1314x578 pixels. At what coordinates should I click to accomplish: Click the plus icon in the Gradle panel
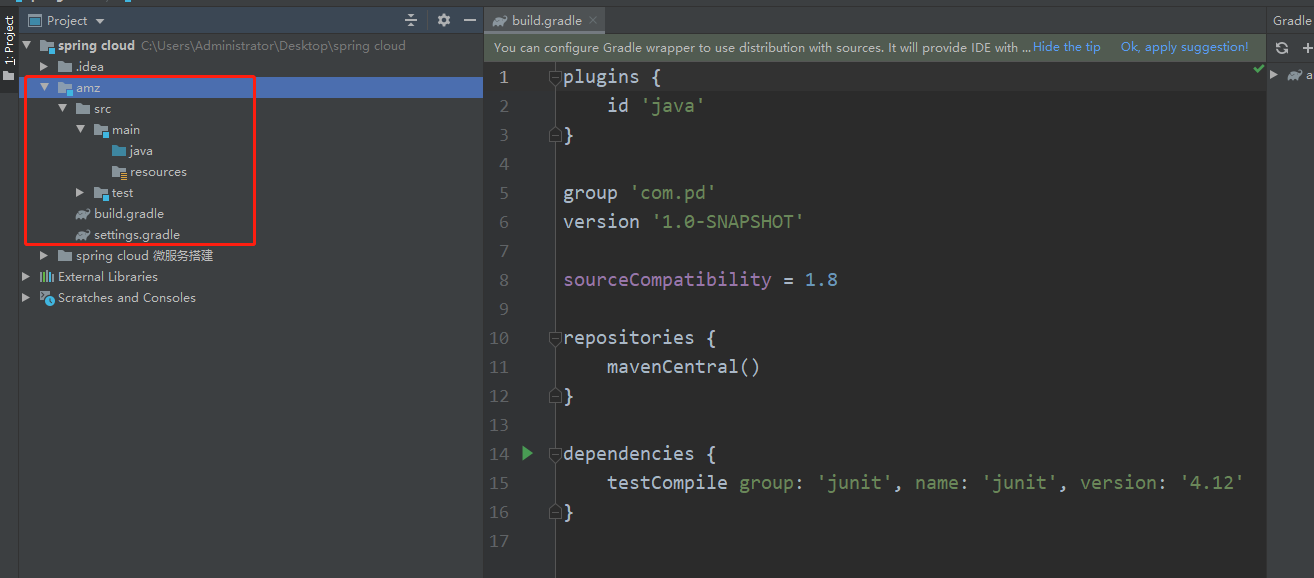click(x=1307, y=48)
